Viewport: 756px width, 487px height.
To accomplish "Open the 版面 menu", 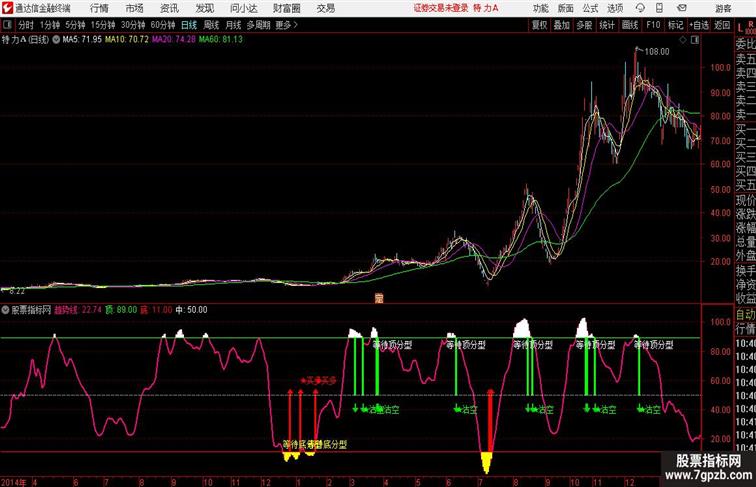I will 566,8.
